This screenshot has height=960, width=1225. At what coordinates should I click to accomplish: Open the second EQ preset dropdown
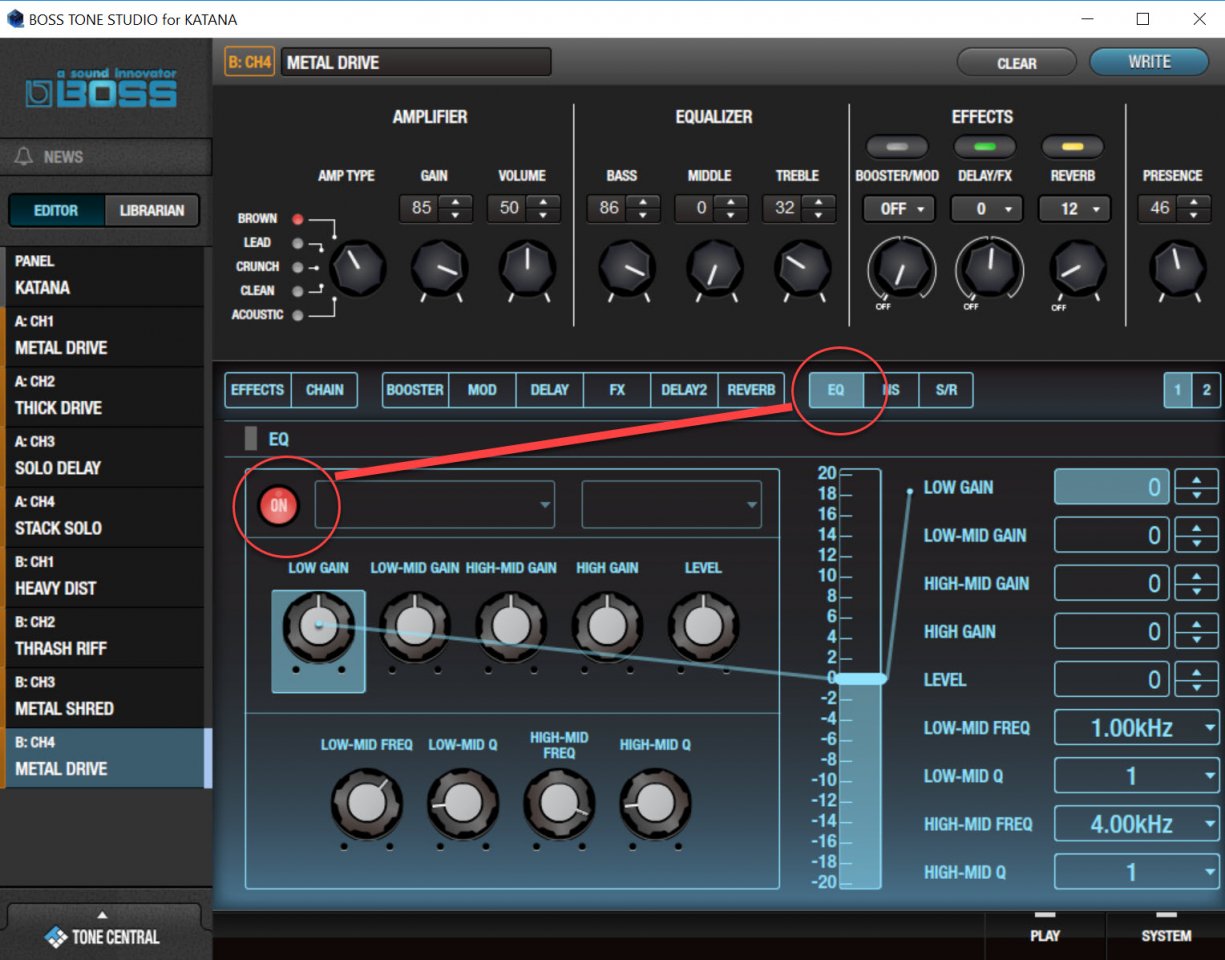(672, 505)
